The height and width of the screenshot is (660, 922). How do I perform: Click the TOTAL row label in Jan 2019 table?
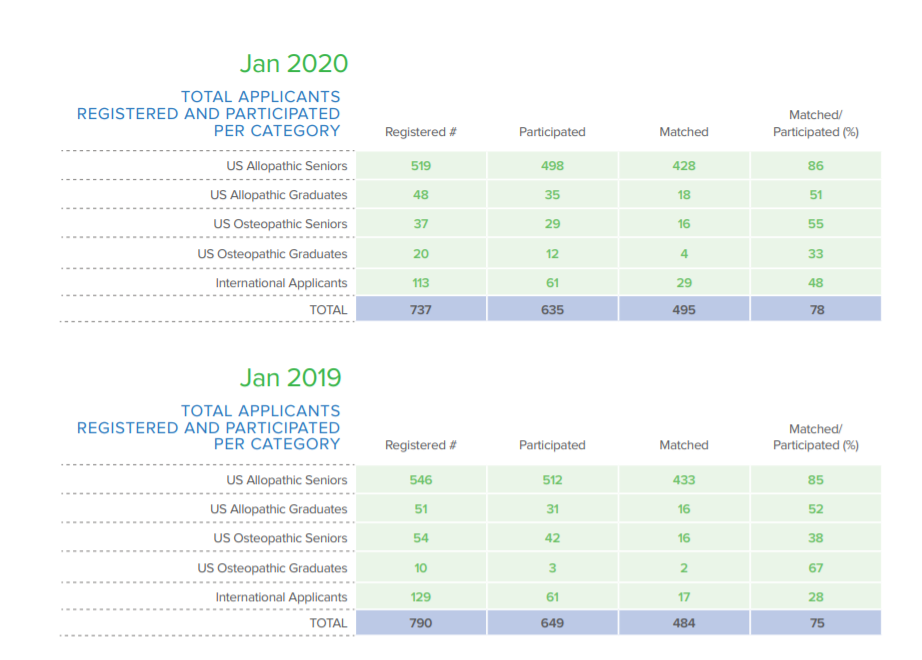328,623
